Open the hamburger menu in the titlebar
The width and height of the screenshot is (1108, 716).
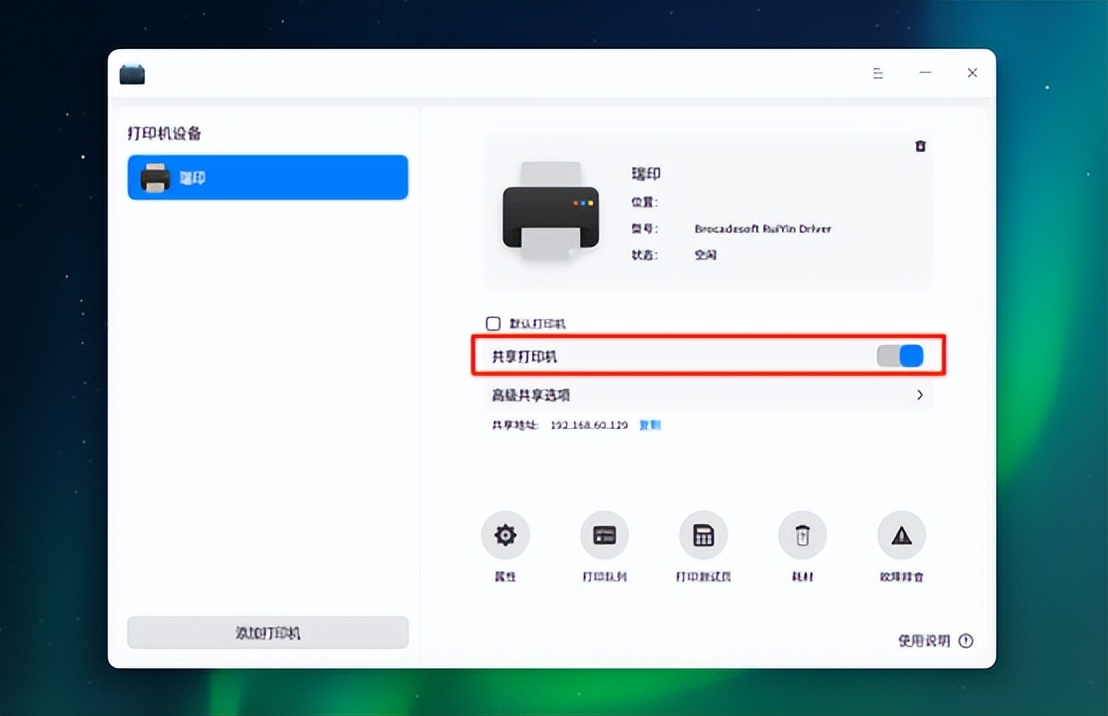878,72
